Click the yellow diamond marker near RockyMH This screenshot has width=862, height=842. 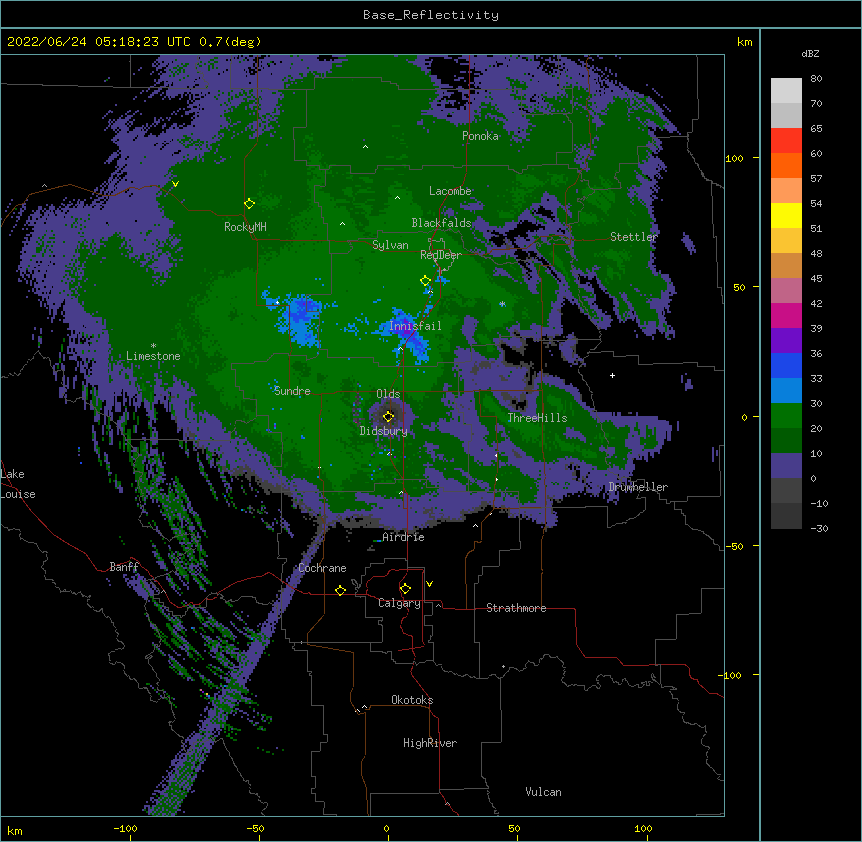tap(249, 203)
